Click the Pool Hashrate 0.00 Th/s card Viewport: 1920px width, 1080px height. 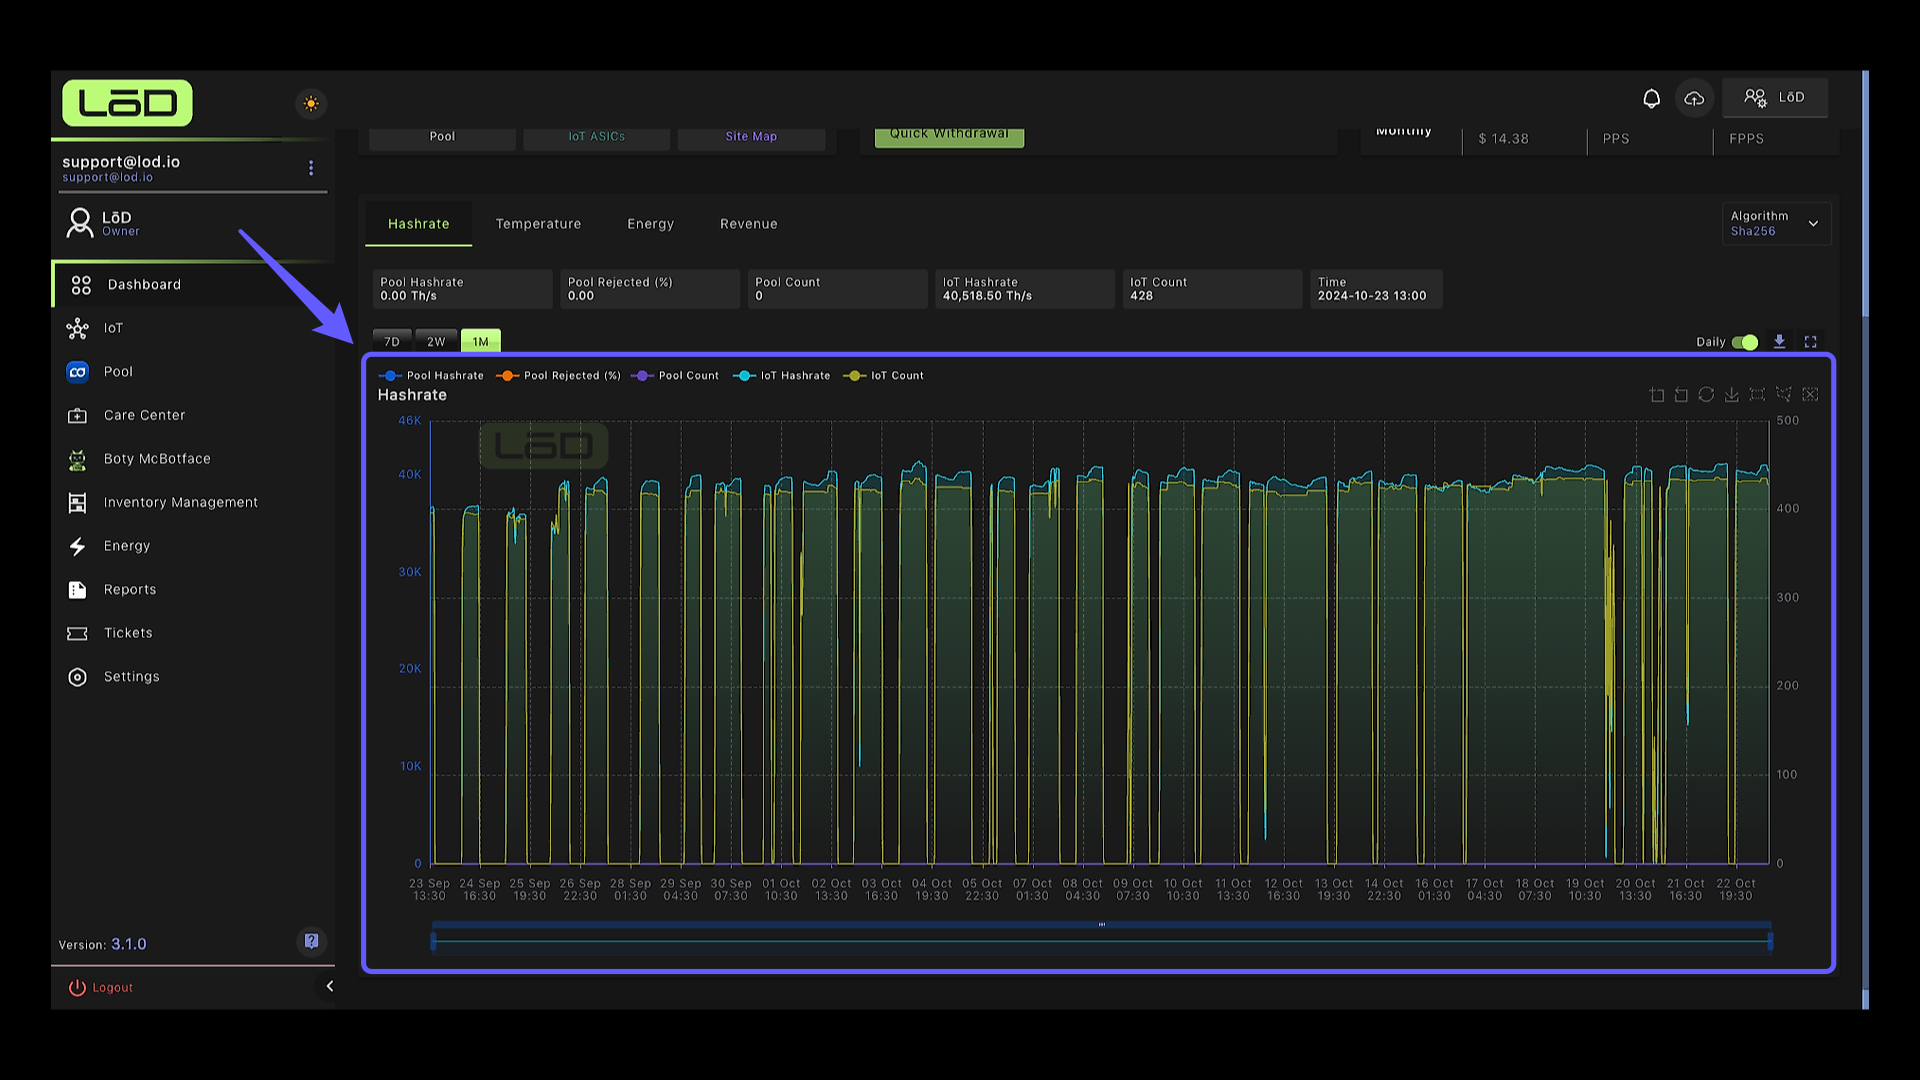click(463, 289)
